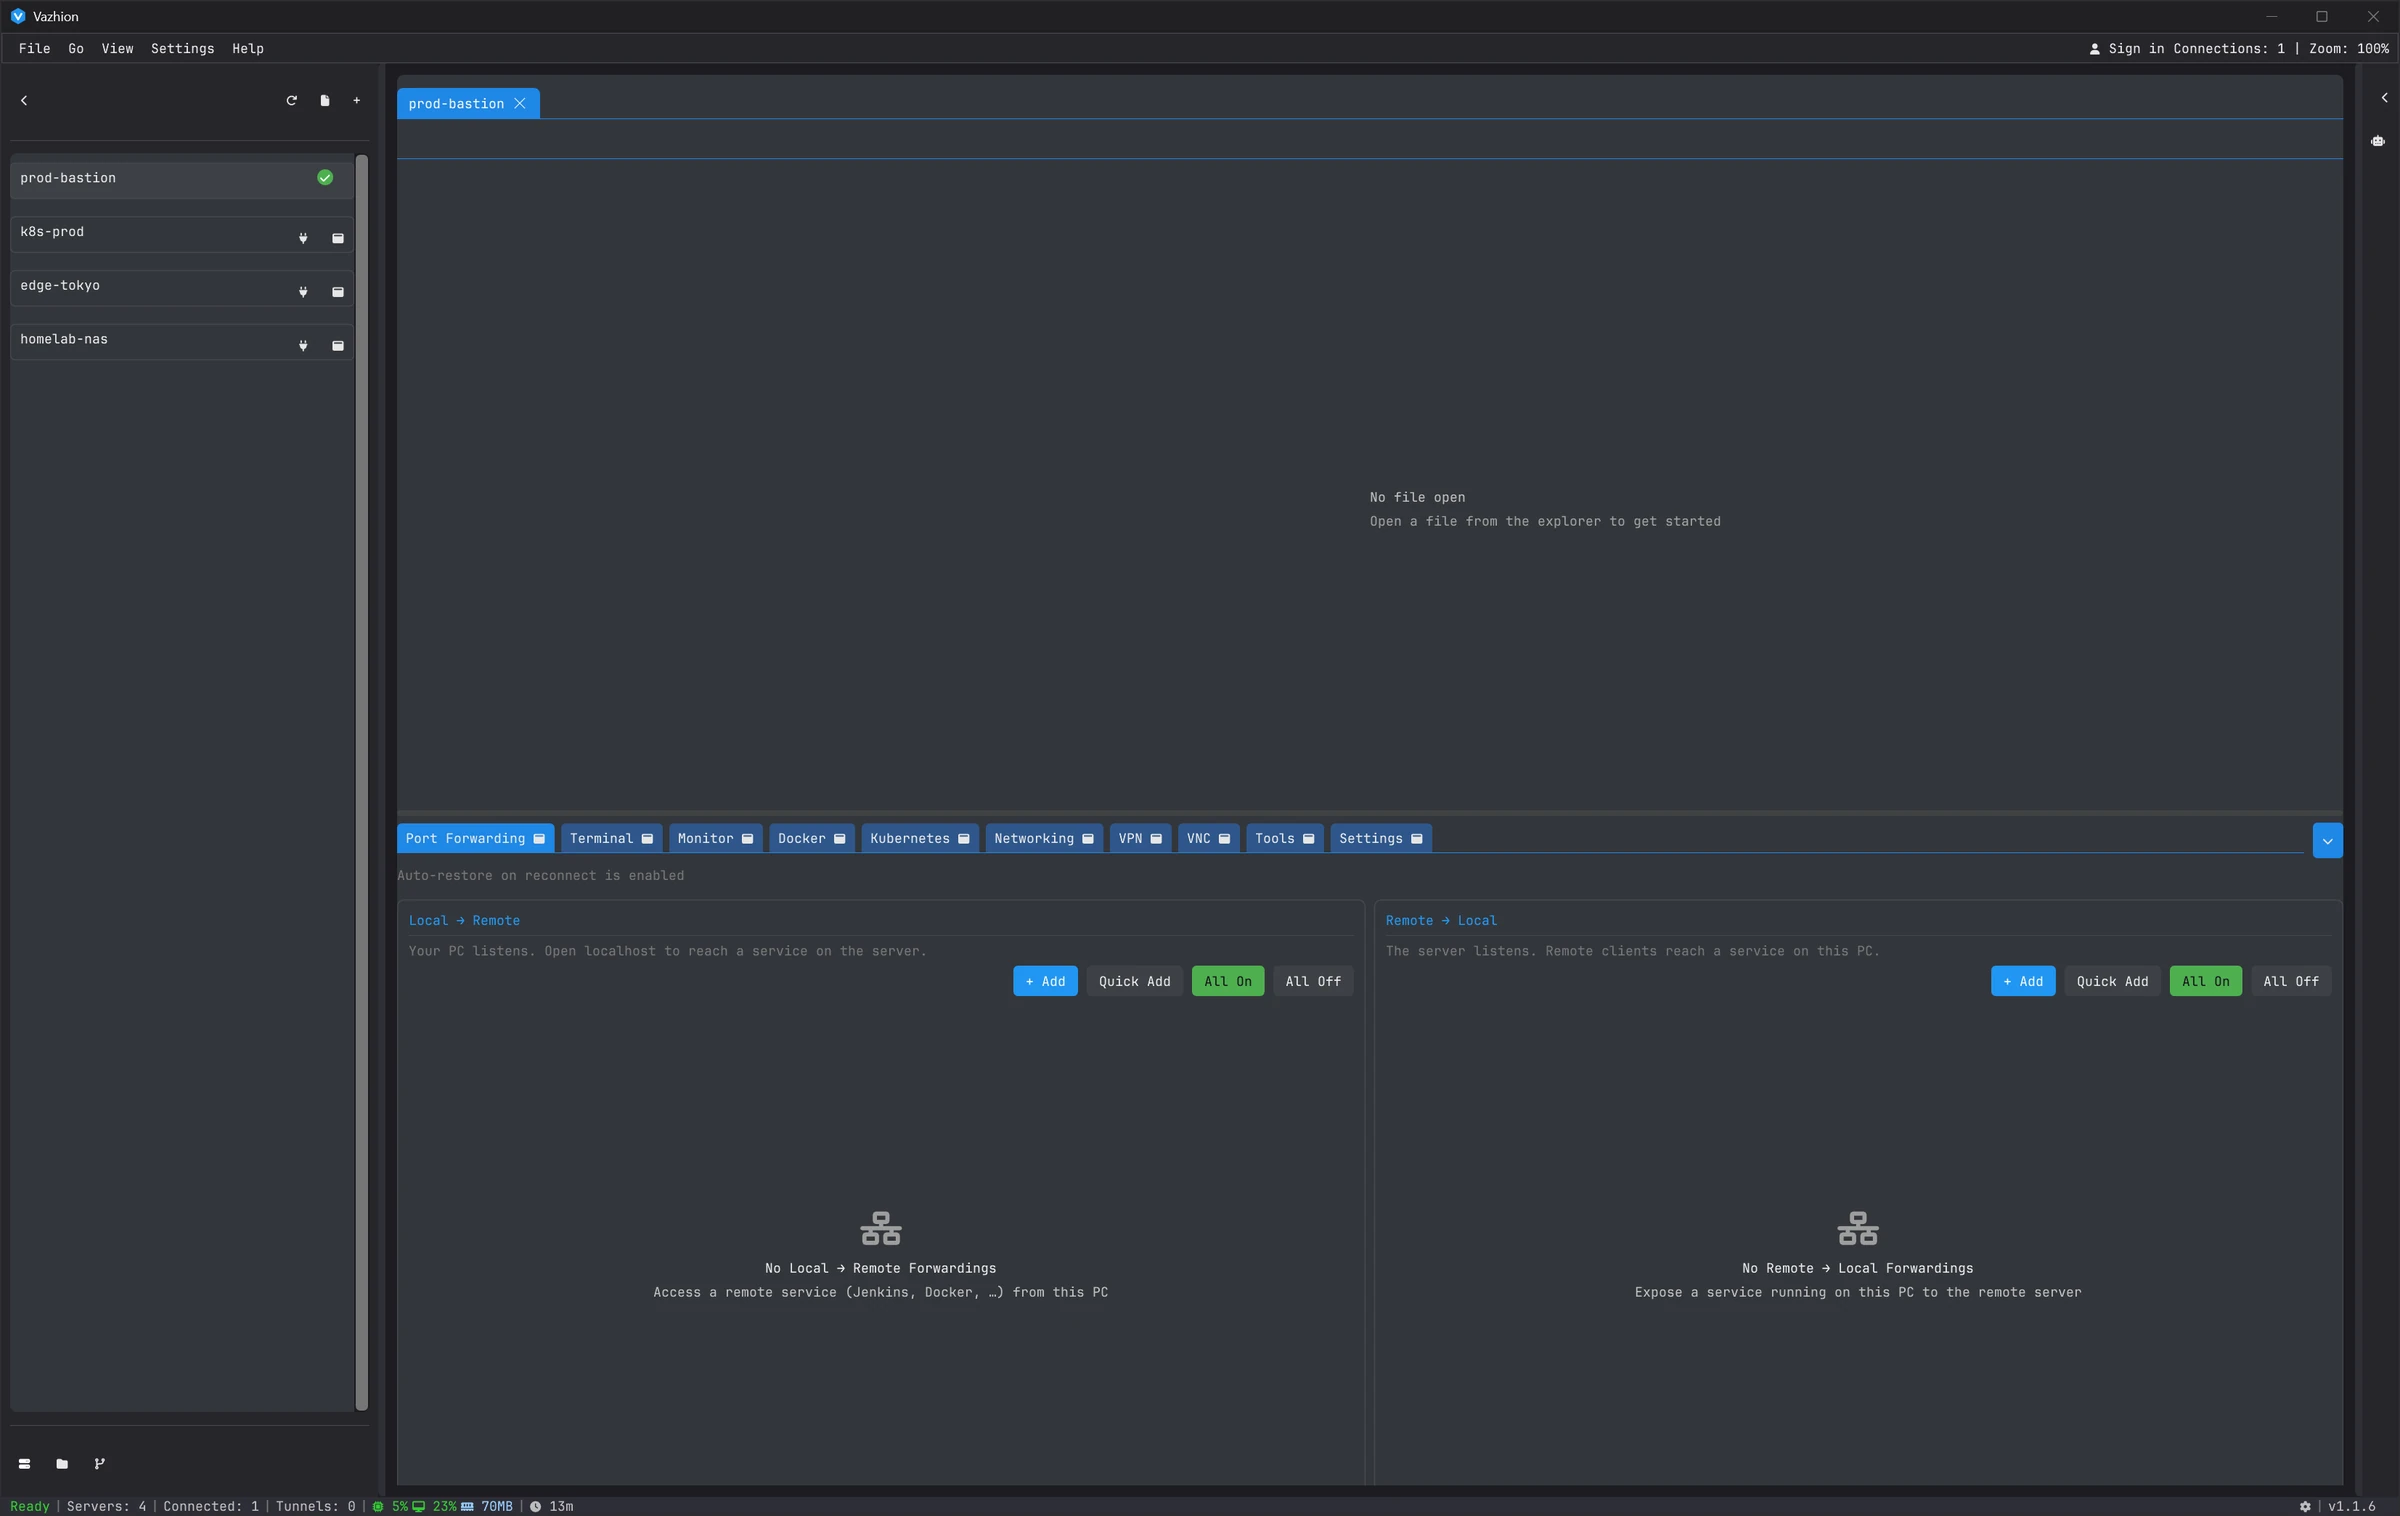Pop out the Terminal tab window icon
The image size is (2400, 1516).
pyautogui.click(x=647, y=838)
